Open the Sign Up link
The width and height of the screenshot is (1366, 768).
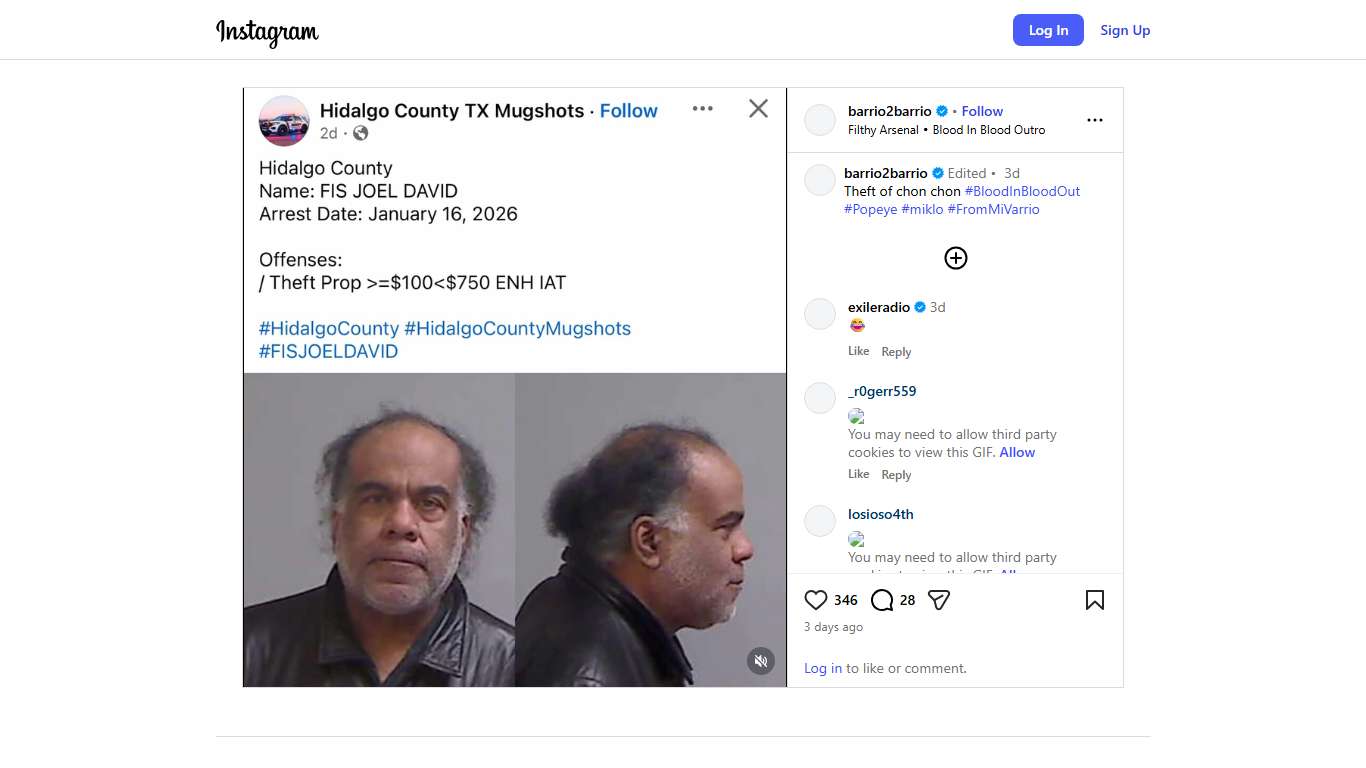click(x=1125, y=30)
